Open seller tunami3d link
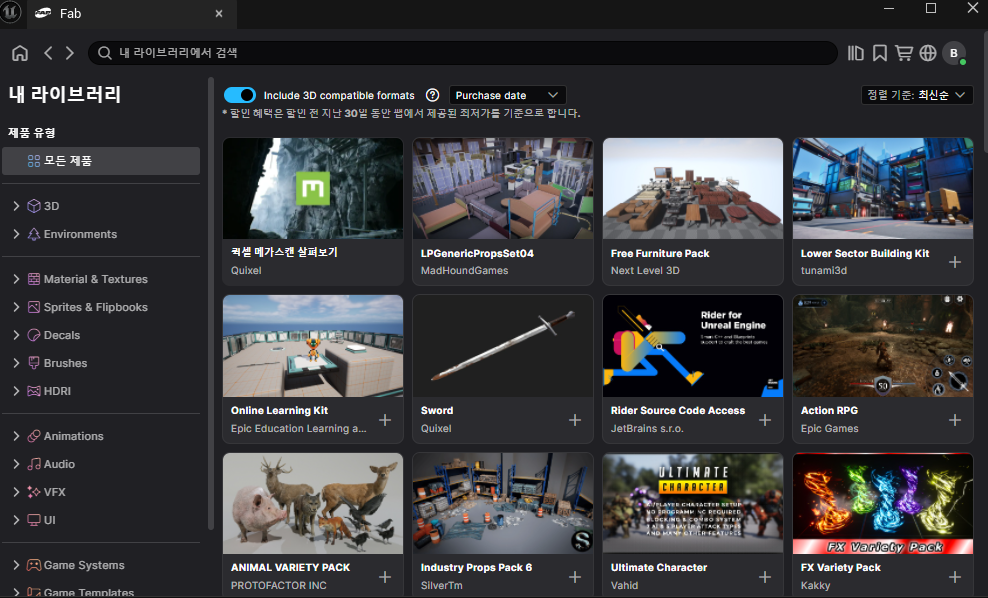Screen dimensions: 988x598 coord(824,270)
